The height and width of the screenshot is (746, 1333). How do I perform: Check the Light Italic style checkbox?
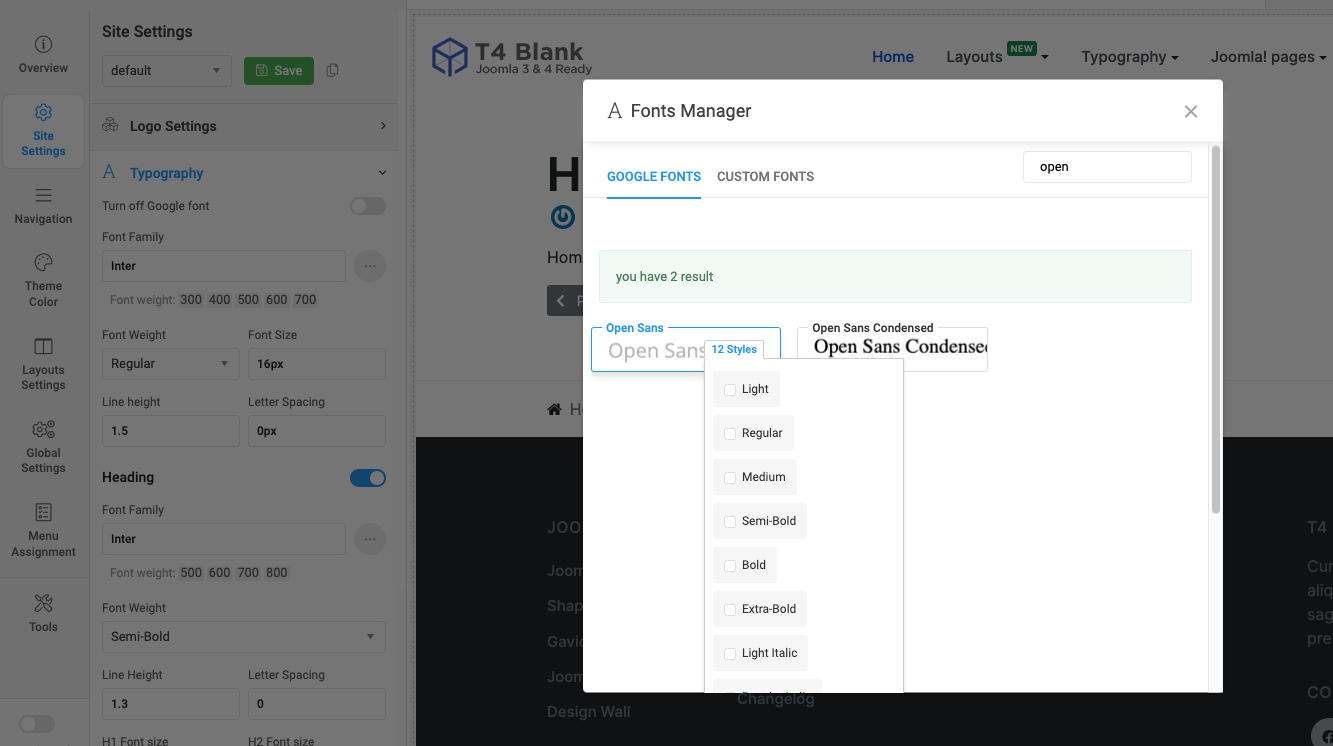click(730, 653)
